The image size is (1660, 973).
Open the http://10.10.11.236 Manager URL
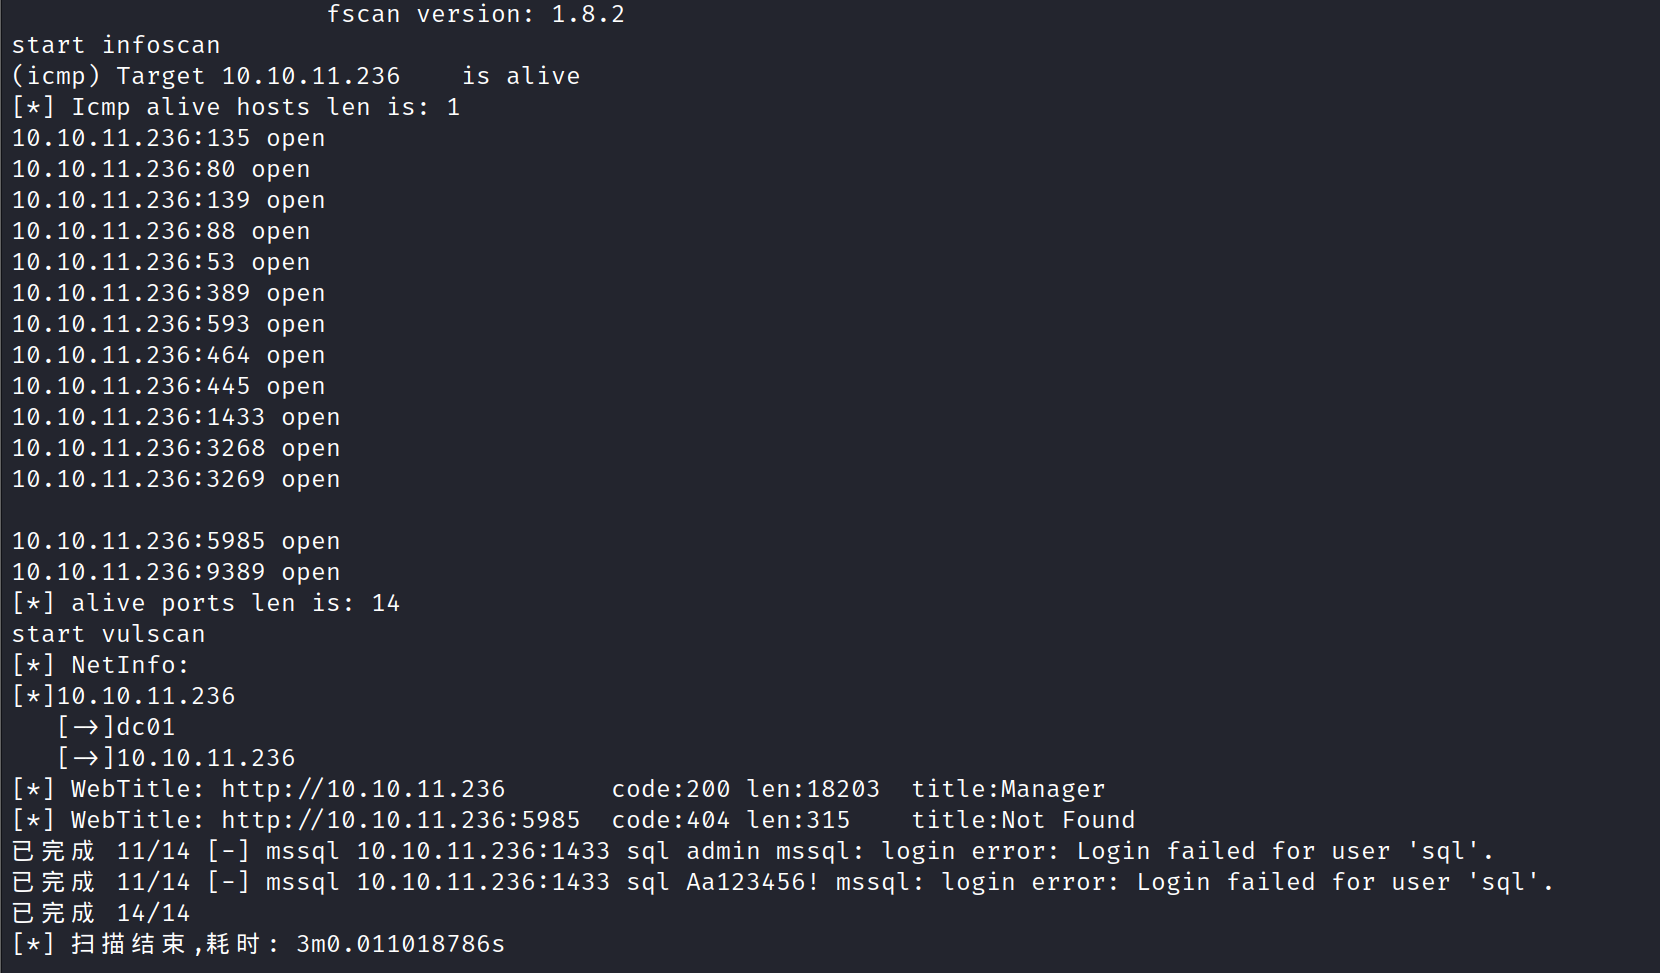pyautogui.click(x=363, y=789)
